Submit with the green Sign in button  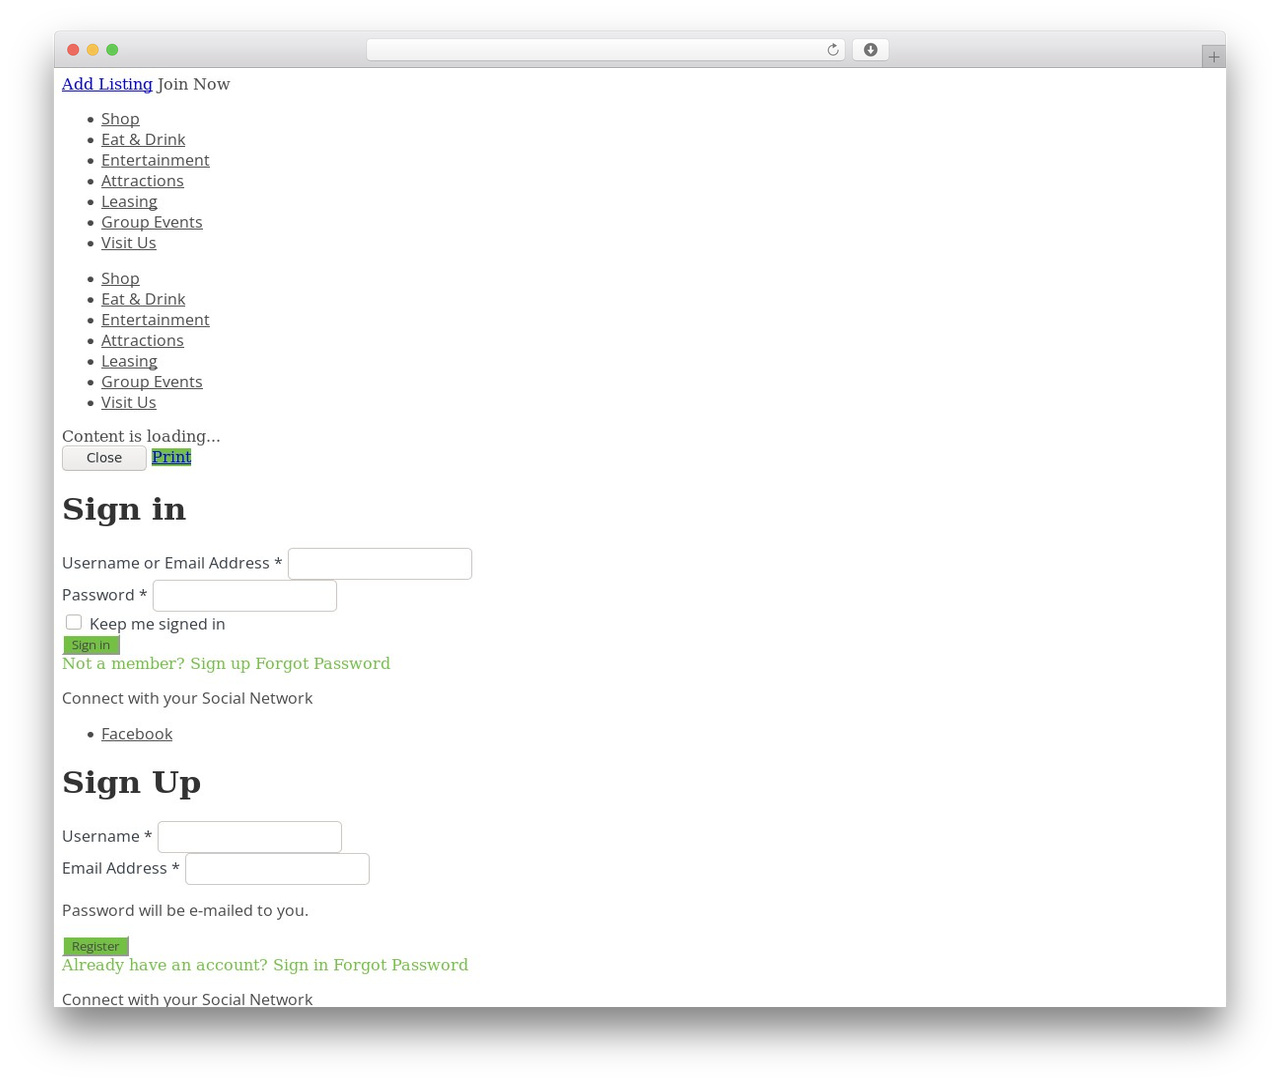(x=91, y=645)
